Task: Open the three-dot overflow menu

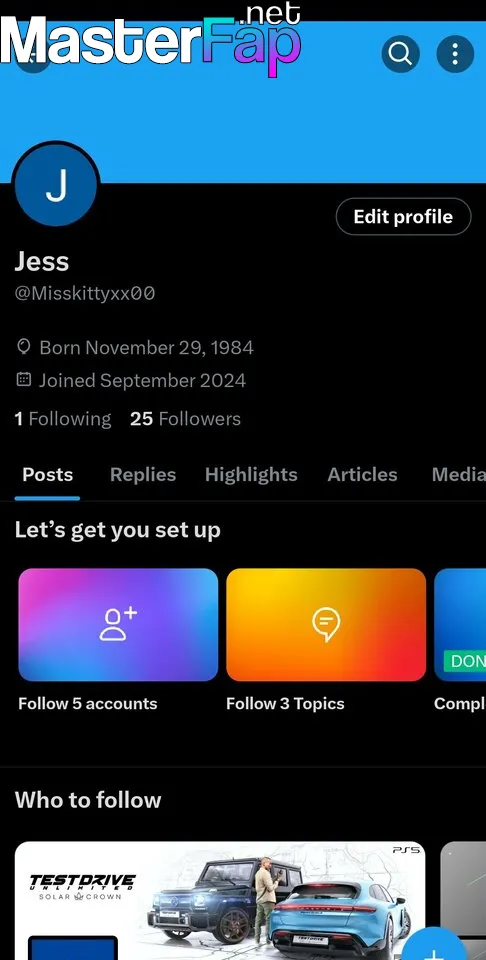Action: pos(455,54)
